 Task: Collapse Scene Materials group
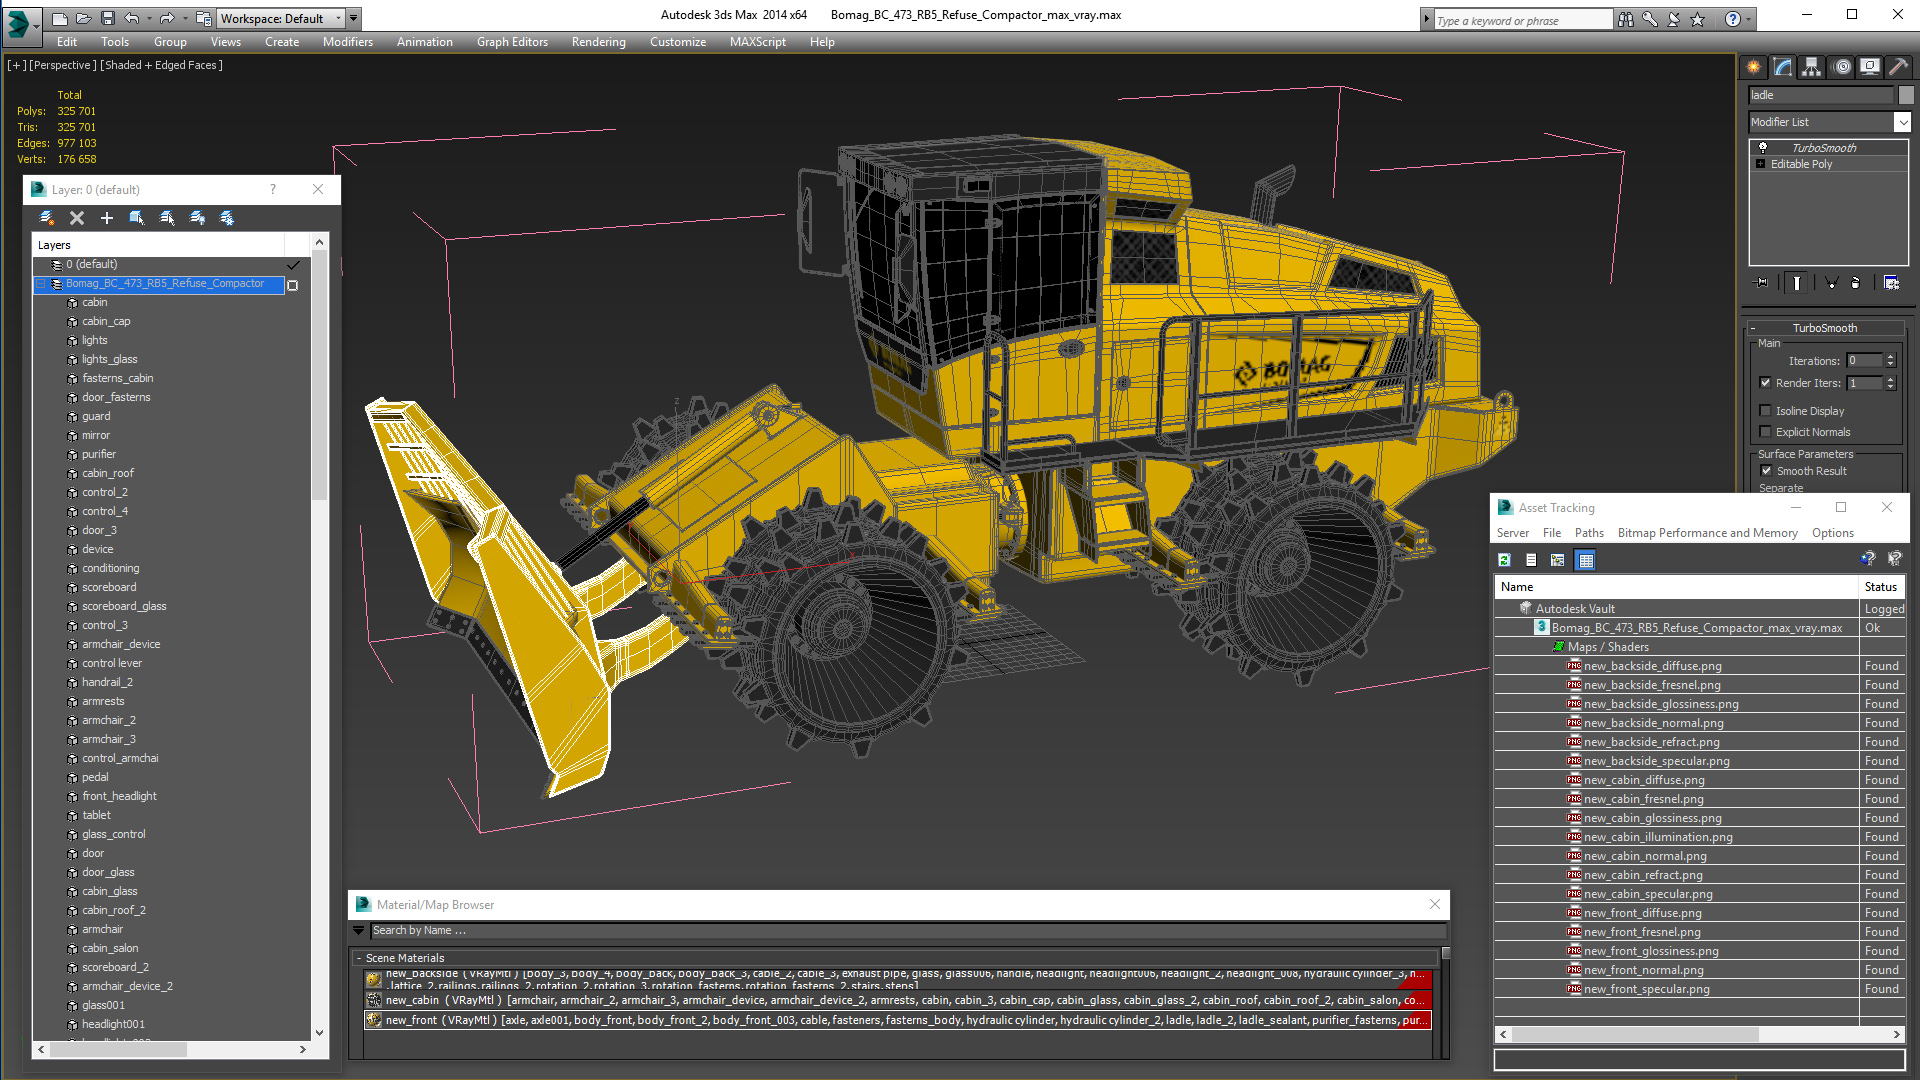point(359,958)
